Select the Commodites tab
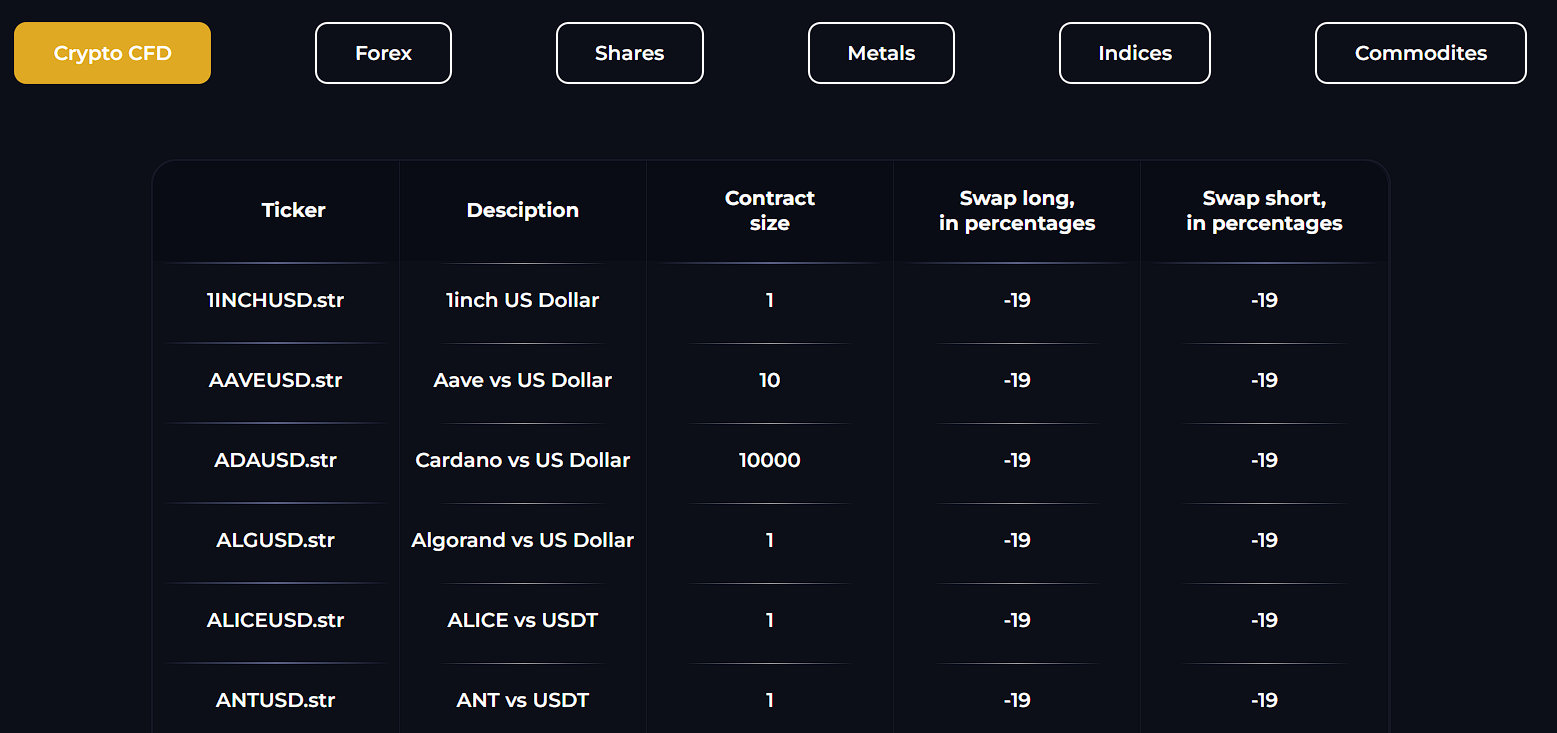This screenshot has width=1557, height=733. click(1421, 53)
